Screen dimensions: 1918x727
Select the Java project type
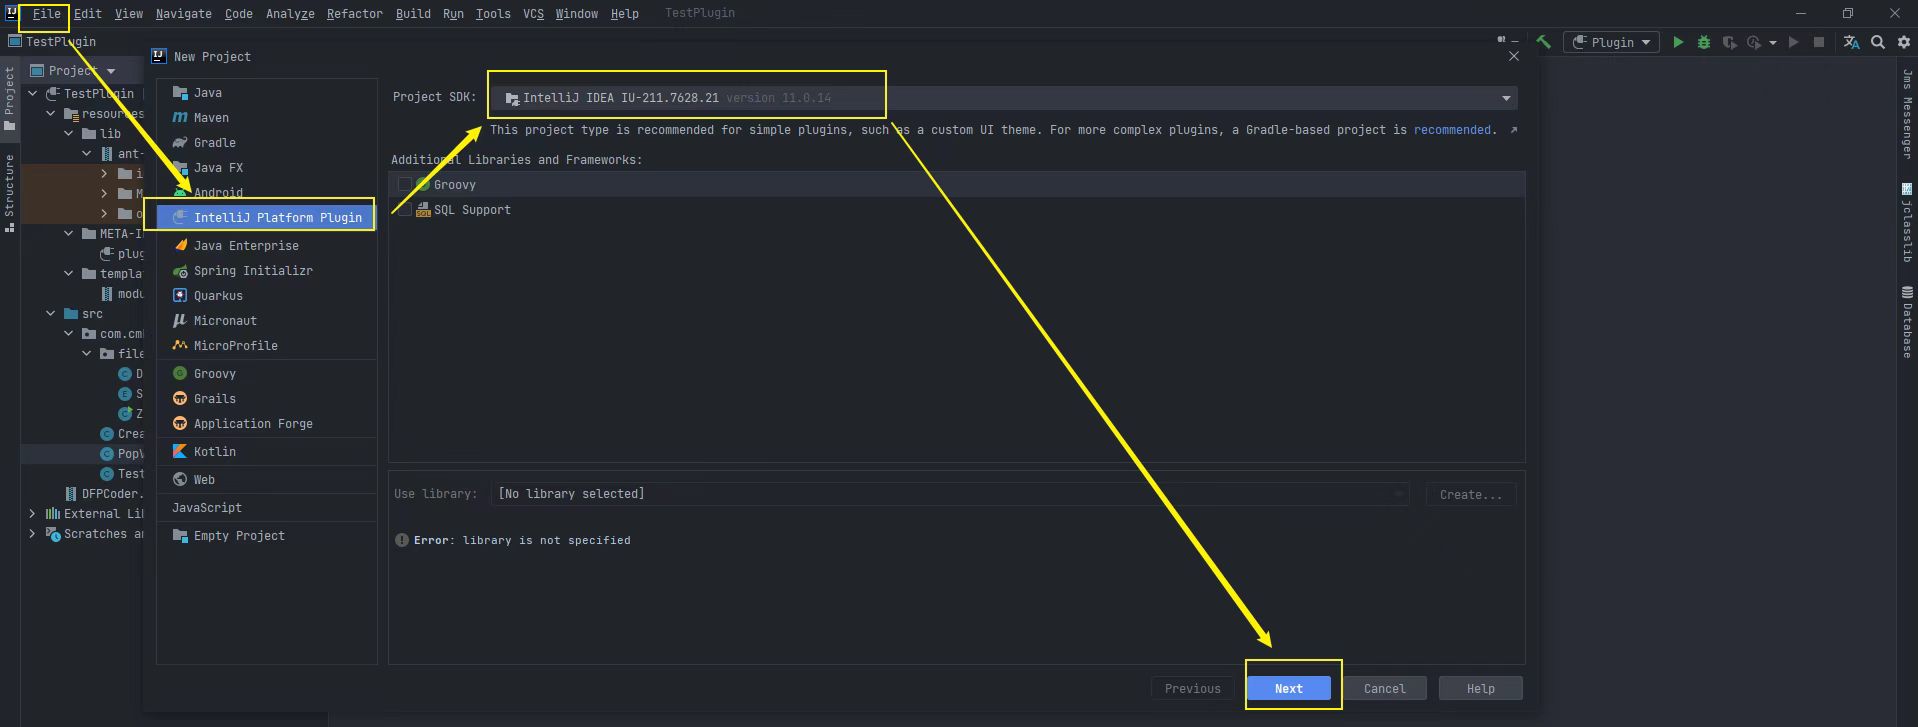pos(266,92)
